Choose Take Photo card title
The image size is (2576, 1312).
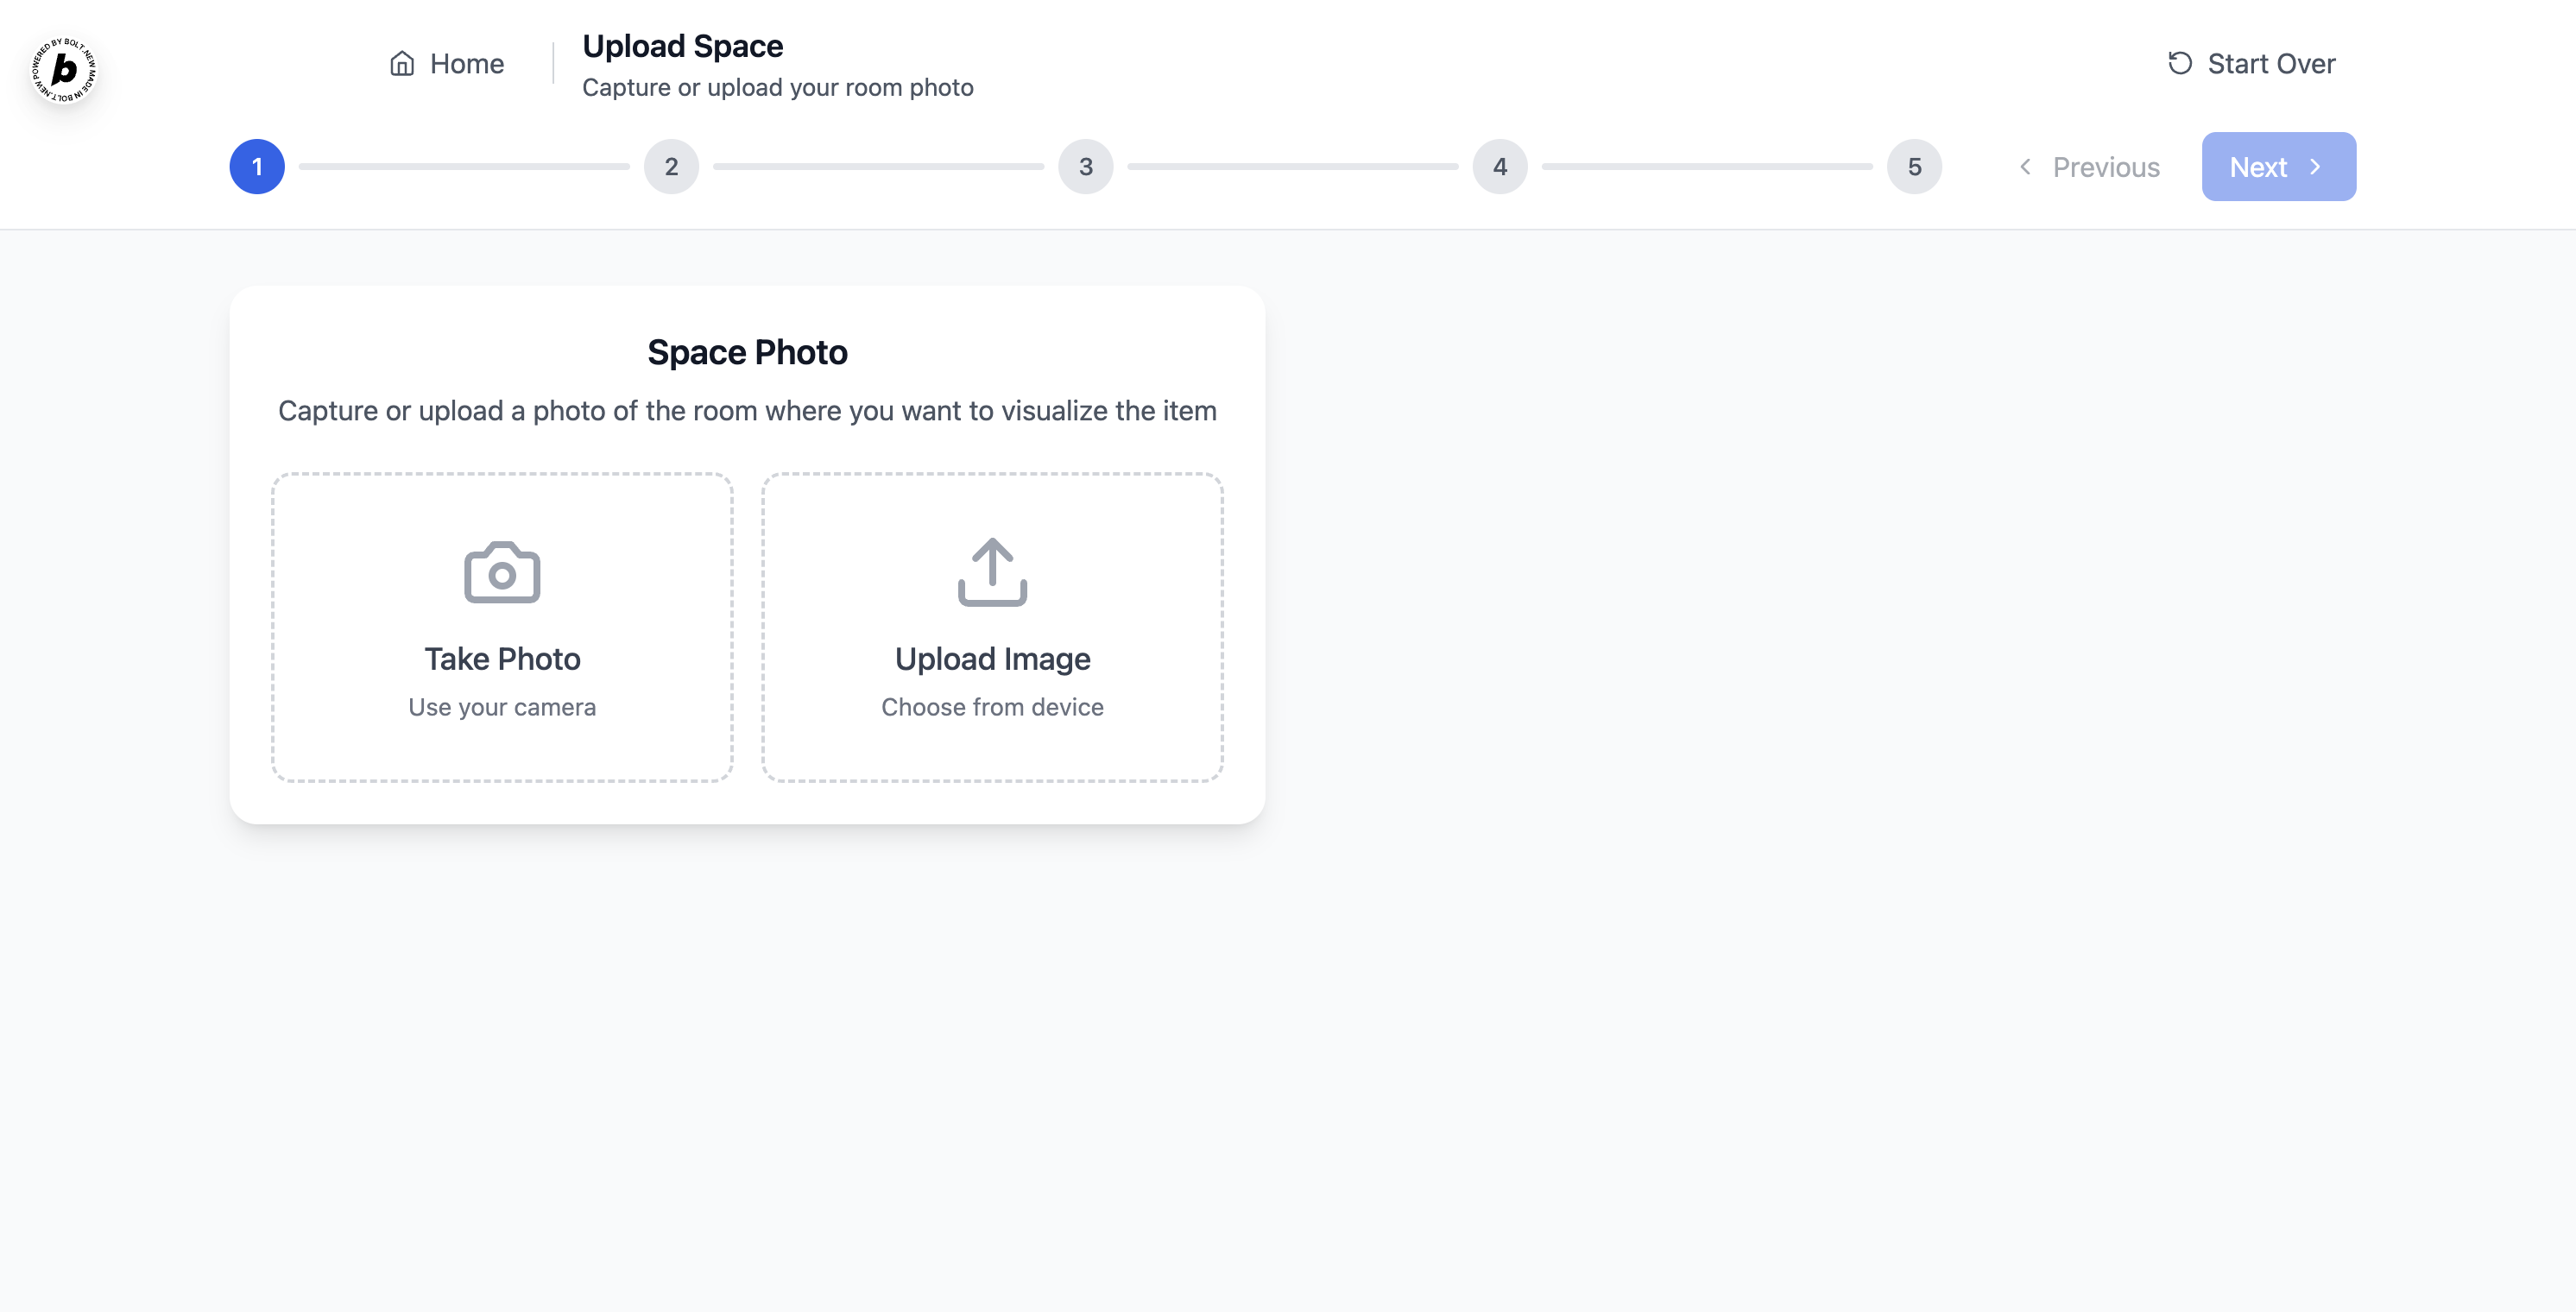[502, 659]
